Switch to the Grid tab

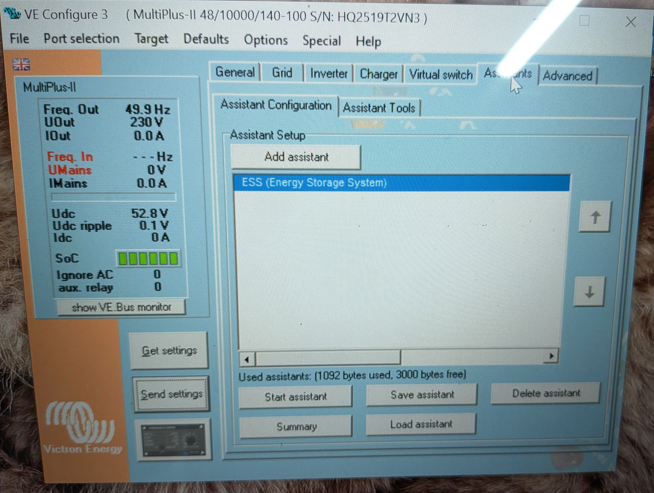tap(282, 73)
